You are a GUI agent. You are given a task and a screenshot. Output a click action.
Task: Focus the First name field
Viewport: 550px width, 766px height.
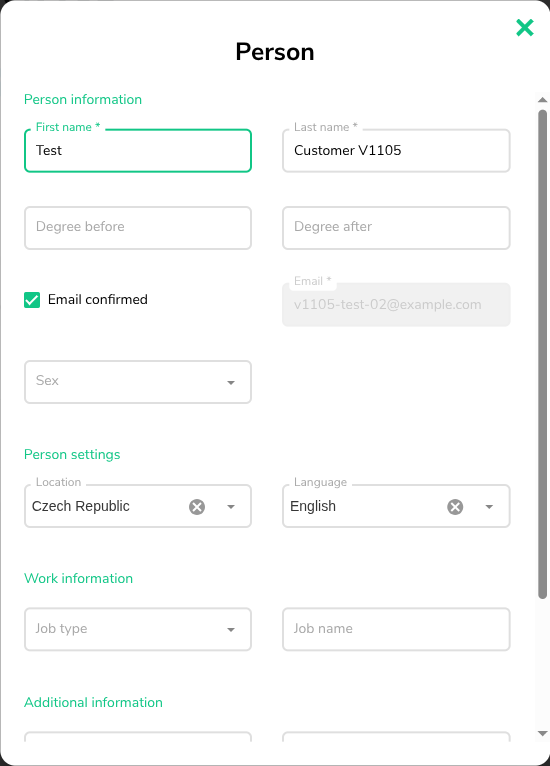[138, 150]
